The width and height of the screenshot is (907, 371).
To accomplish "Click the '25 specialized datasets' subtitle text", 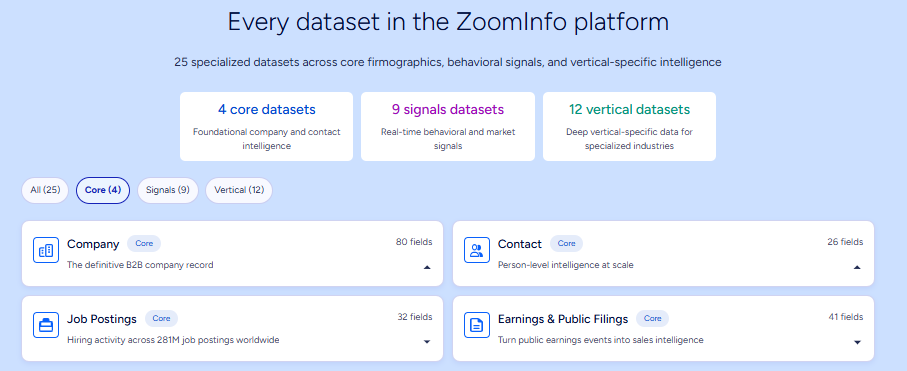I will 448,62.
